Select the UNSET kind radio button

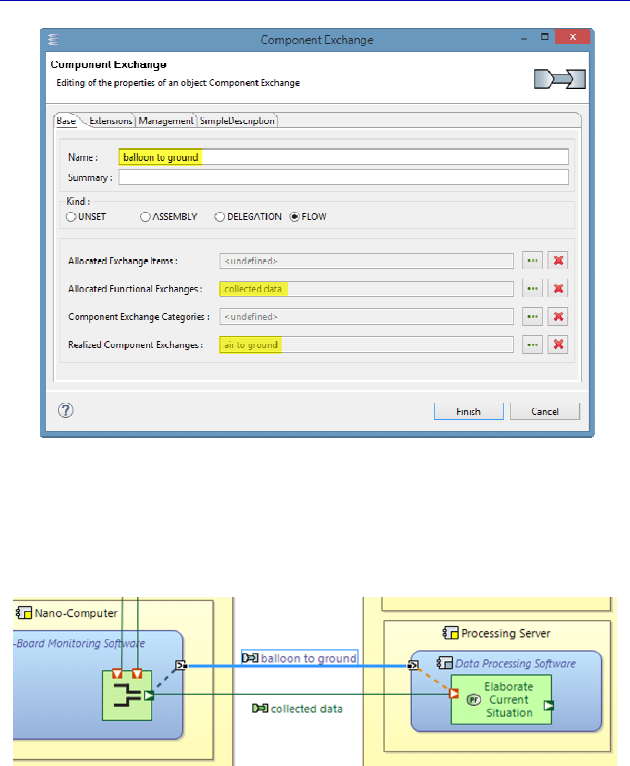point(71,217)
